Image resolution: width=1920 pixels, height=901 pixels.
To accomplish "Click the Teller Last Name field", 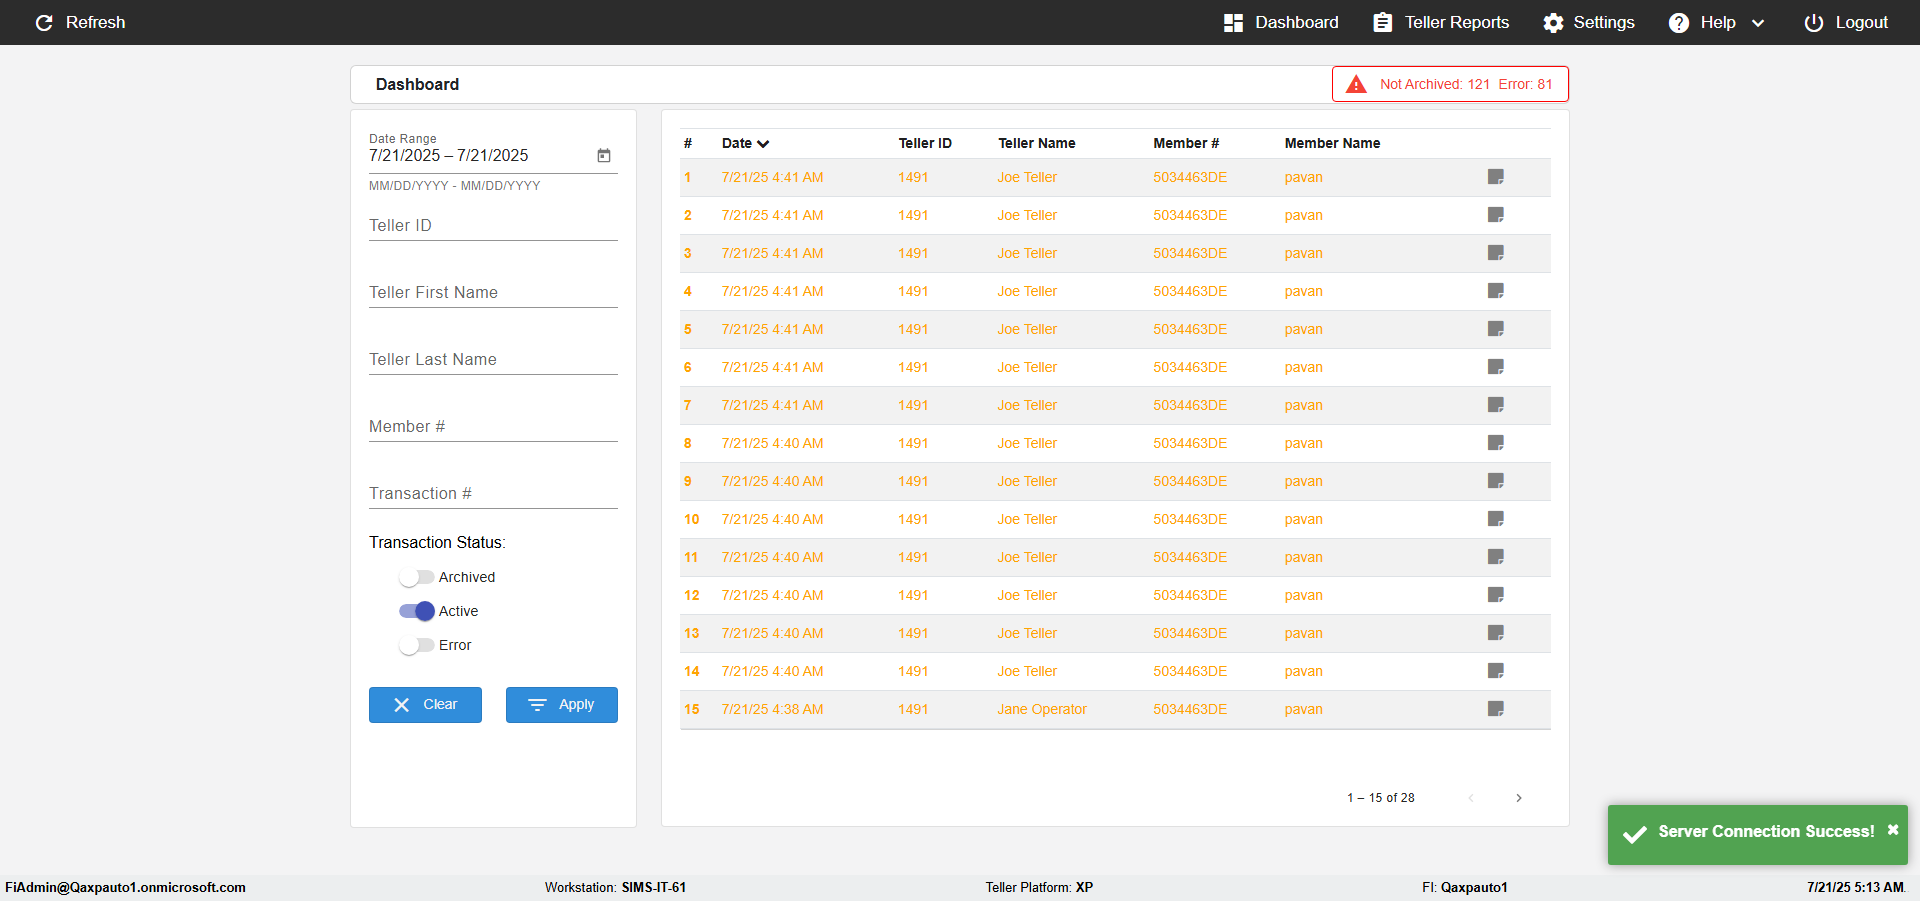I will click(x=493, y=360).
